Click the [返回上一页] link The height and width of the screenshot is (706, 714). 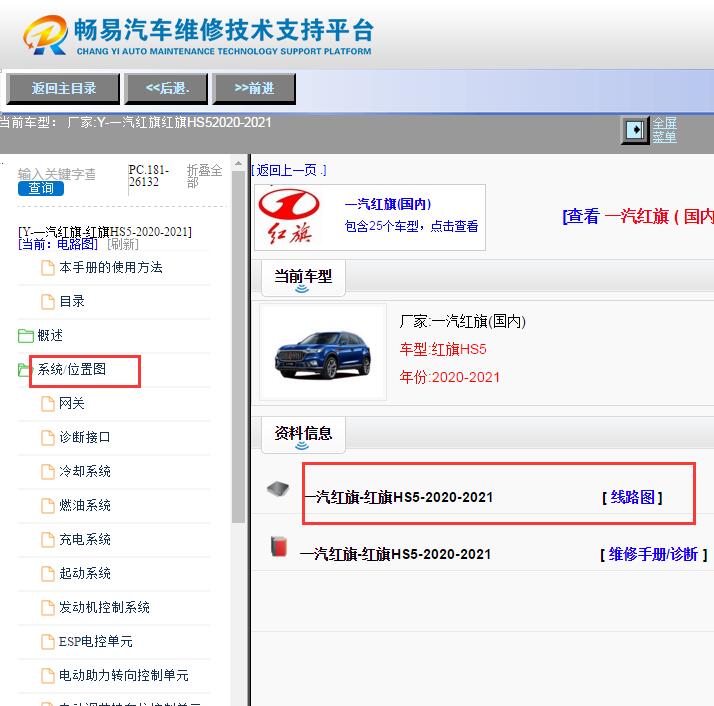coord(289,170)
